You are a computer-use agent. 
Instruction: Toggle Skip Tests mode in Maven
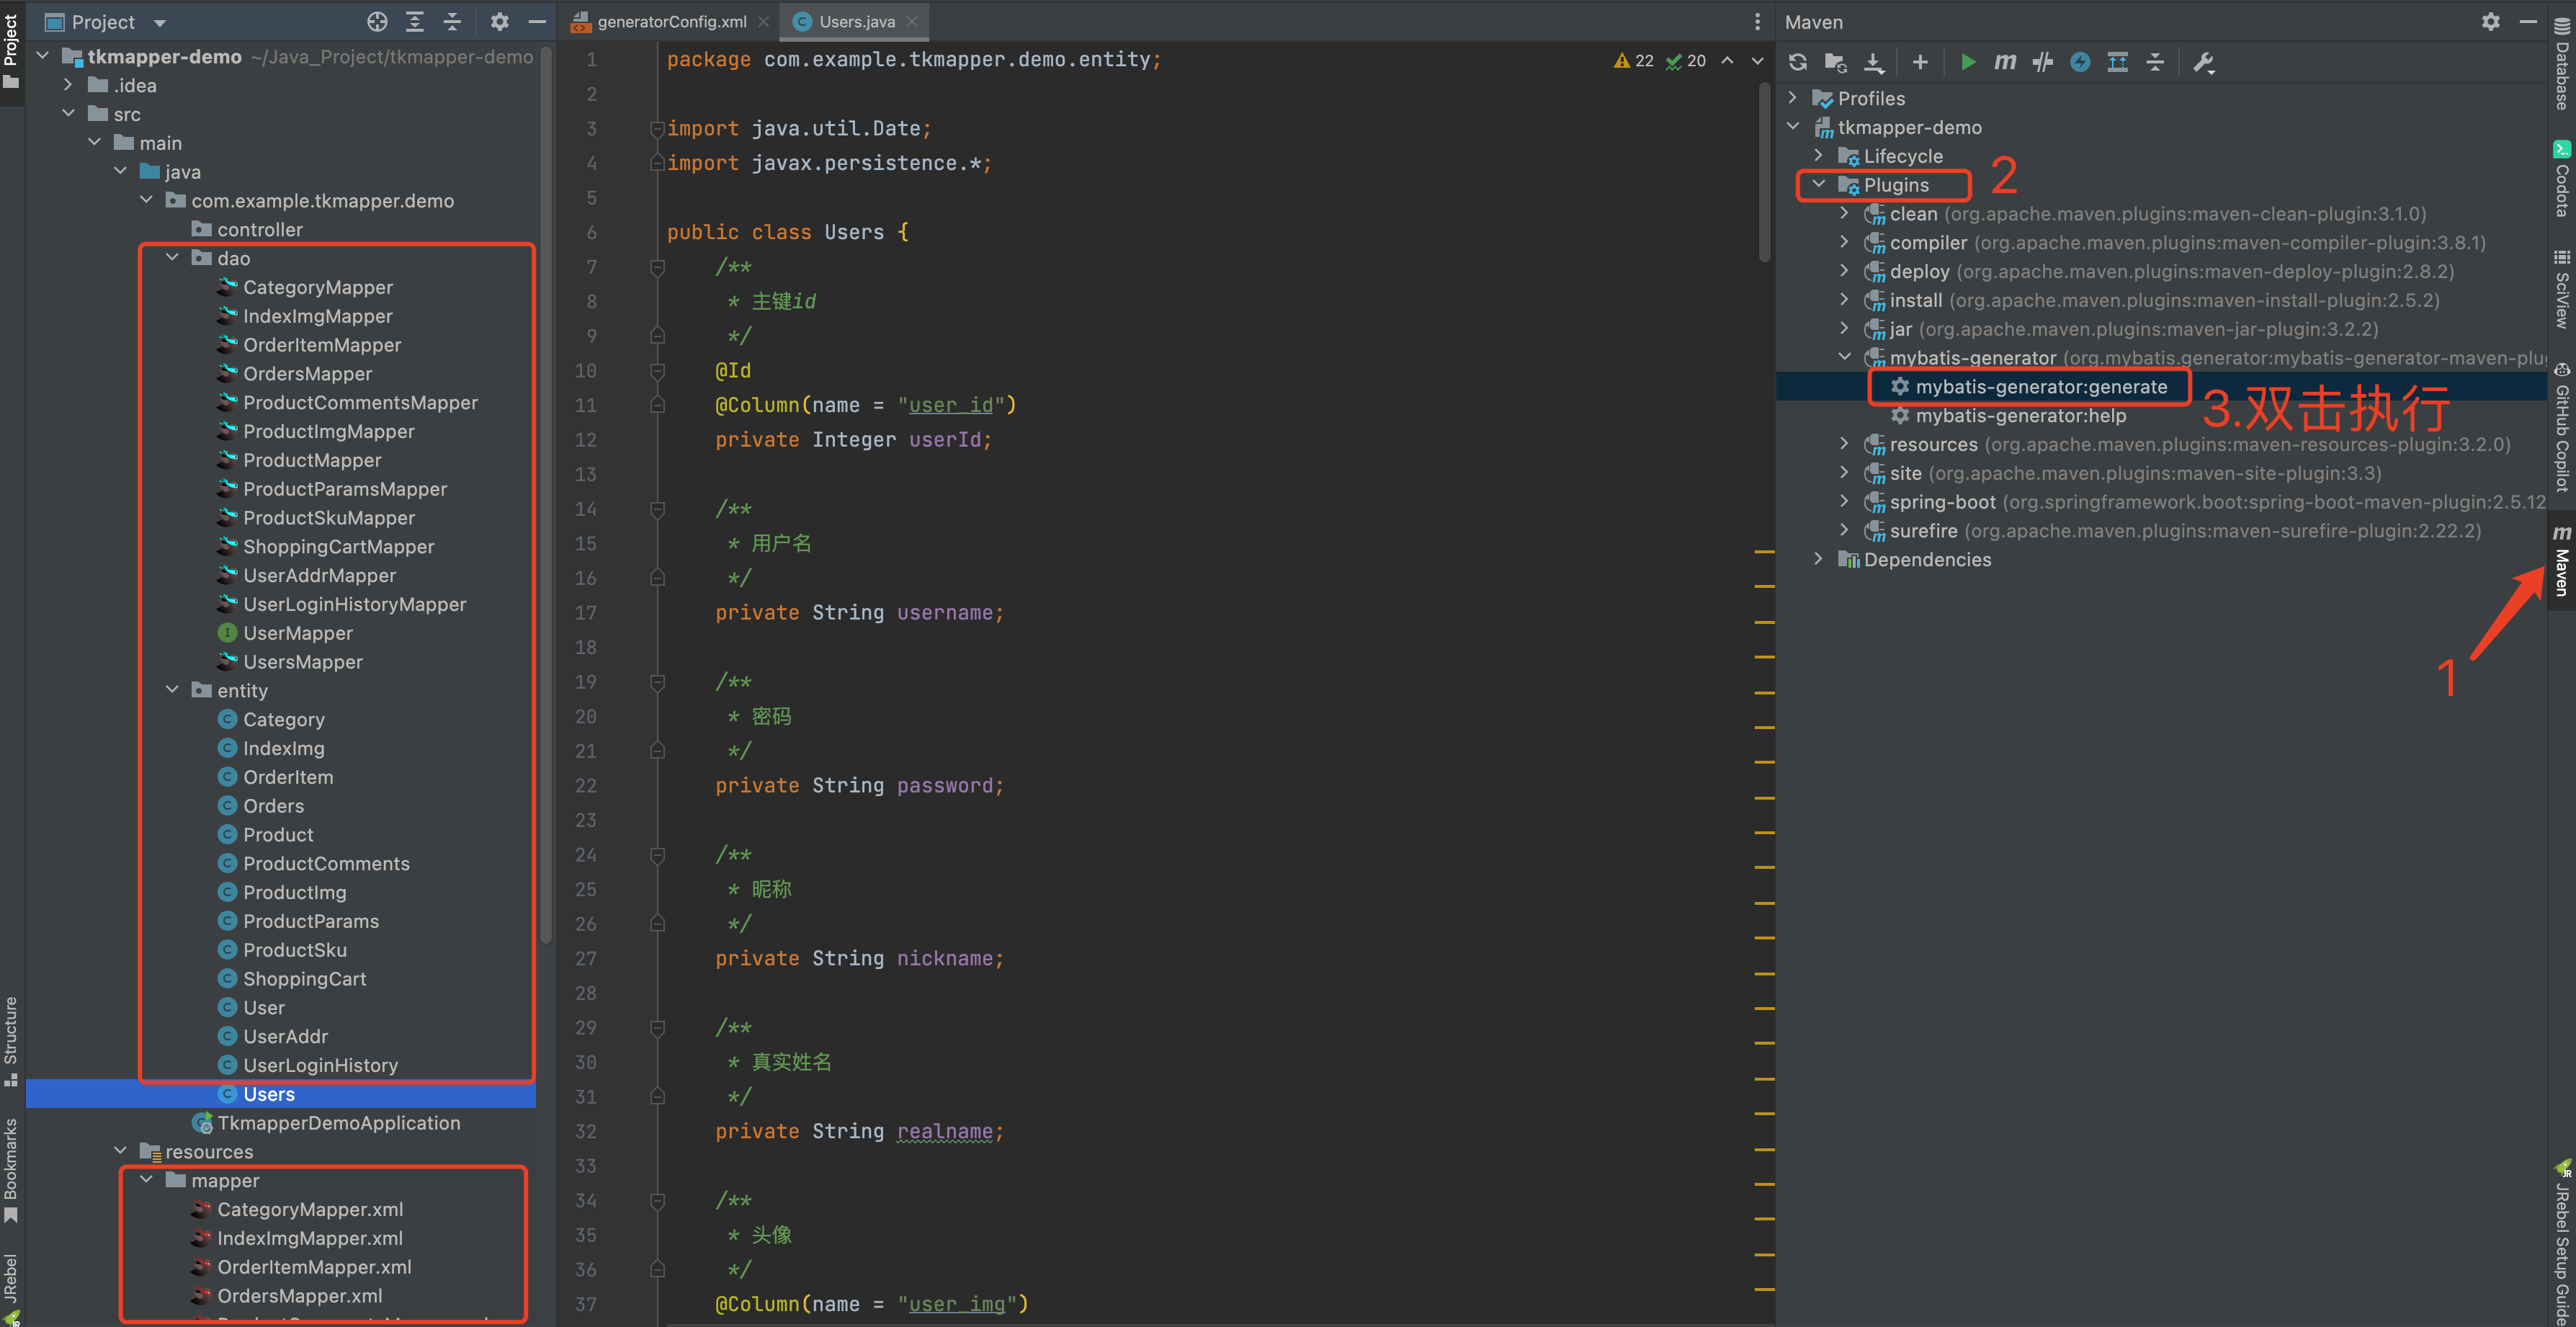coord(2080,62)
